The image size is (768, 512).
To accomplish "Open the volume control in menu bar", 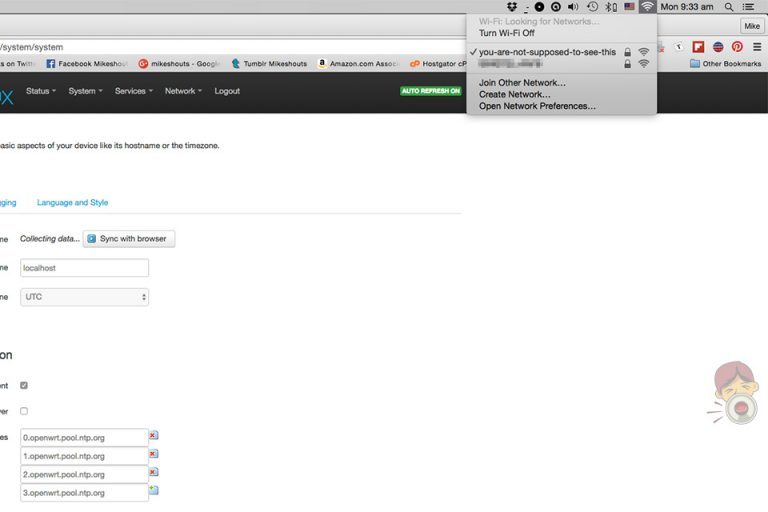I will click(x=573, y=7).
